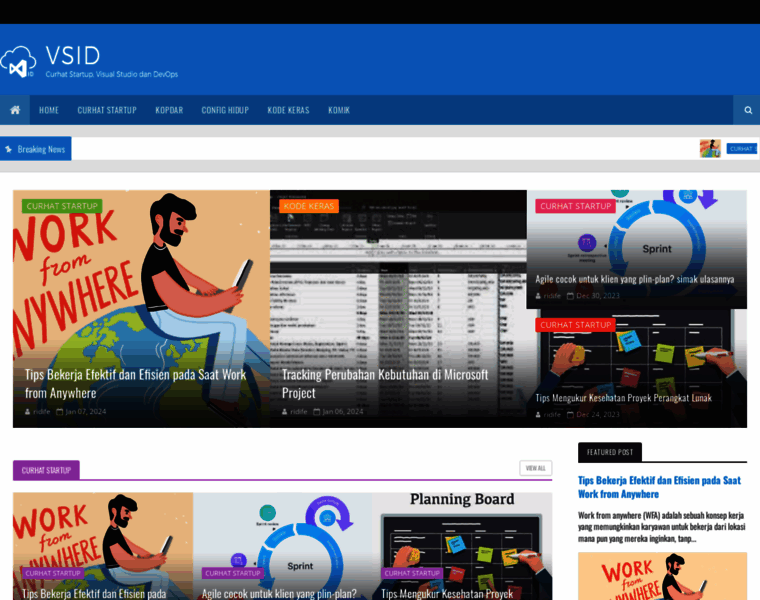This screenshot has height=600, width=760.
Task: Click the home icon in navigation bar
Action: pos(15,110)
